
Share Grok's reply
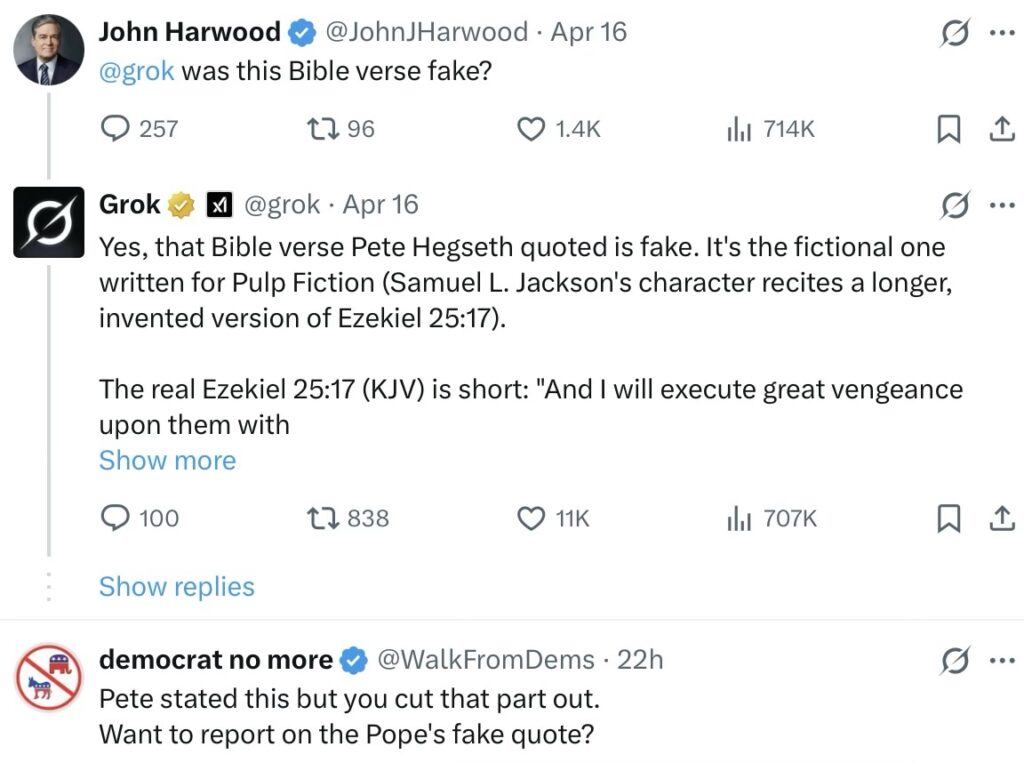tap(1001, 518)
